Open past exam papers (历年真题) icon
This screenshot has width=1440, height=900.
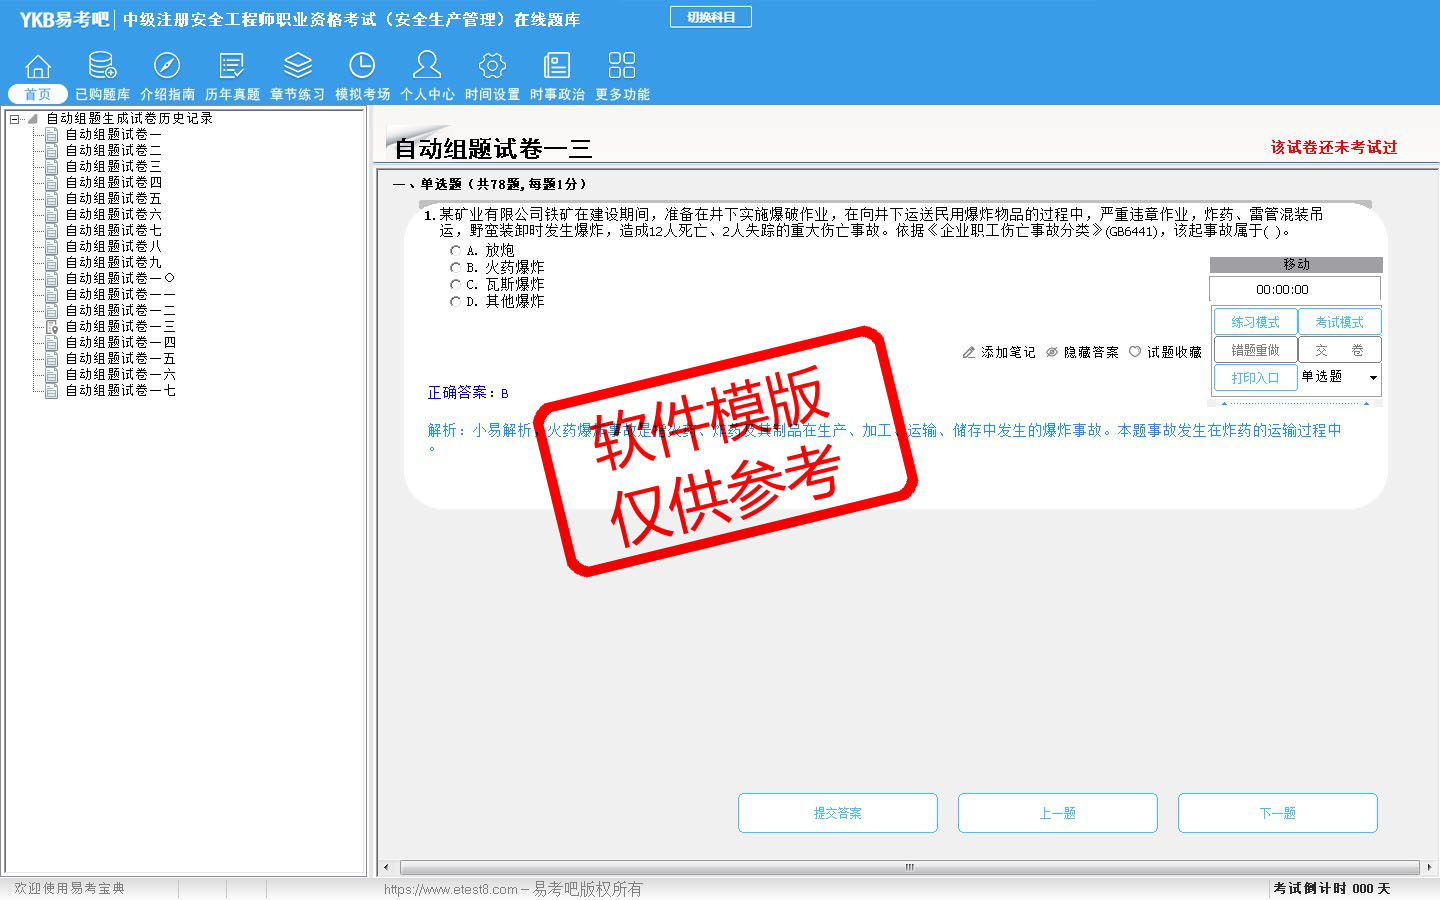click(x=232, y=66)
